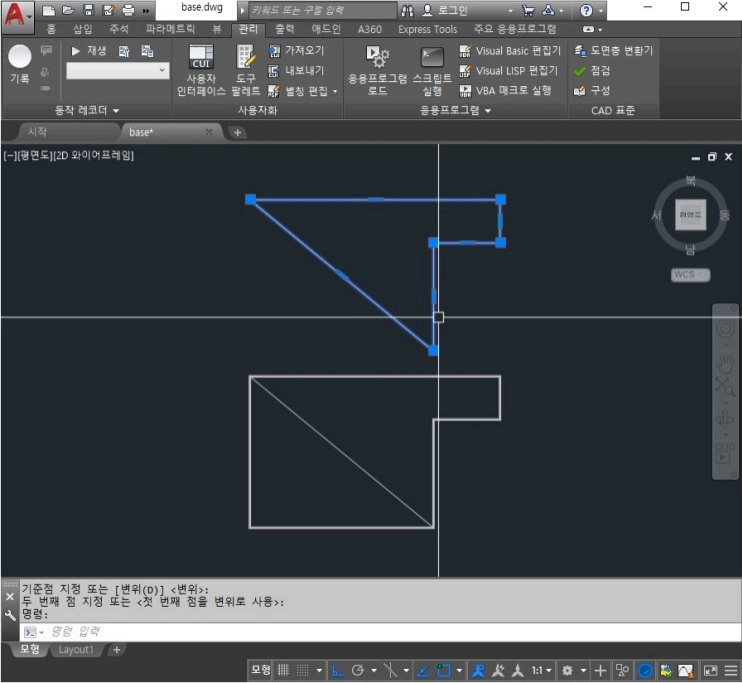Screen dimensions: 742x683
Task: Toggle clean screen icon in status bar
Action: click(710, 670)
